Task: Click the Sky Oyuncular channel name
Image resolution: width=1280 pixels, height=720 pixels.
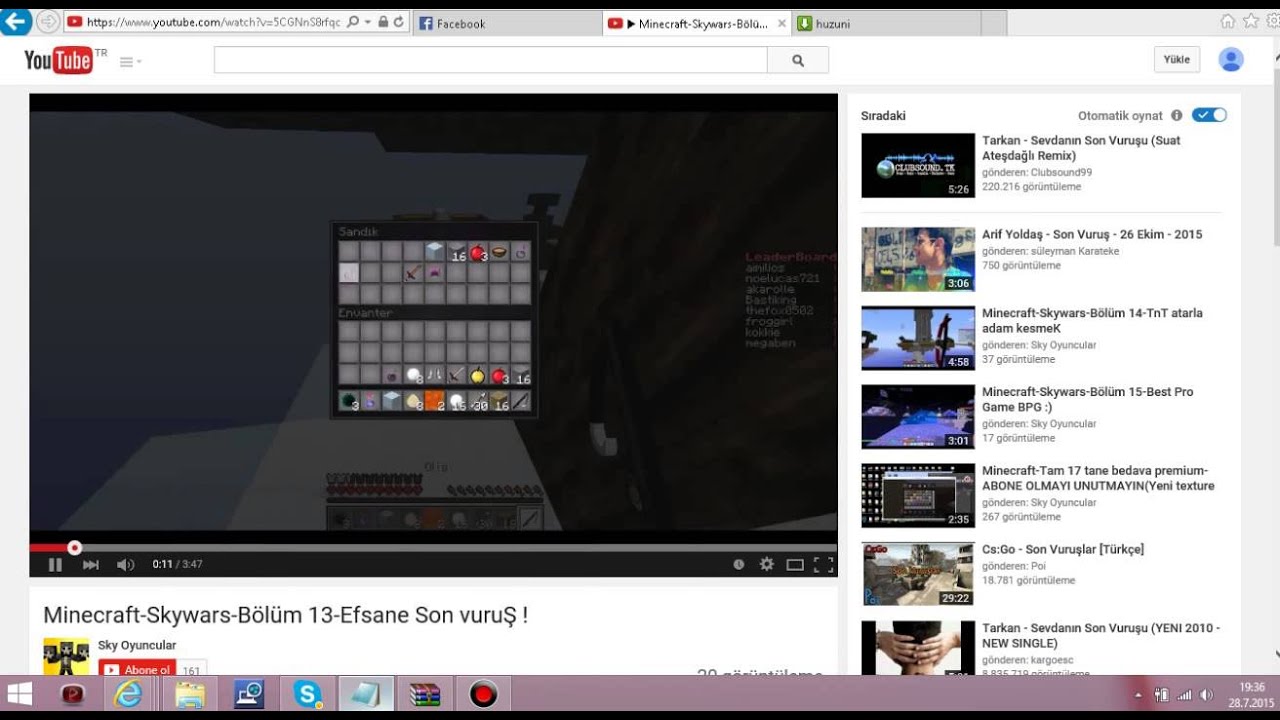Action: [x=137, y=645]
